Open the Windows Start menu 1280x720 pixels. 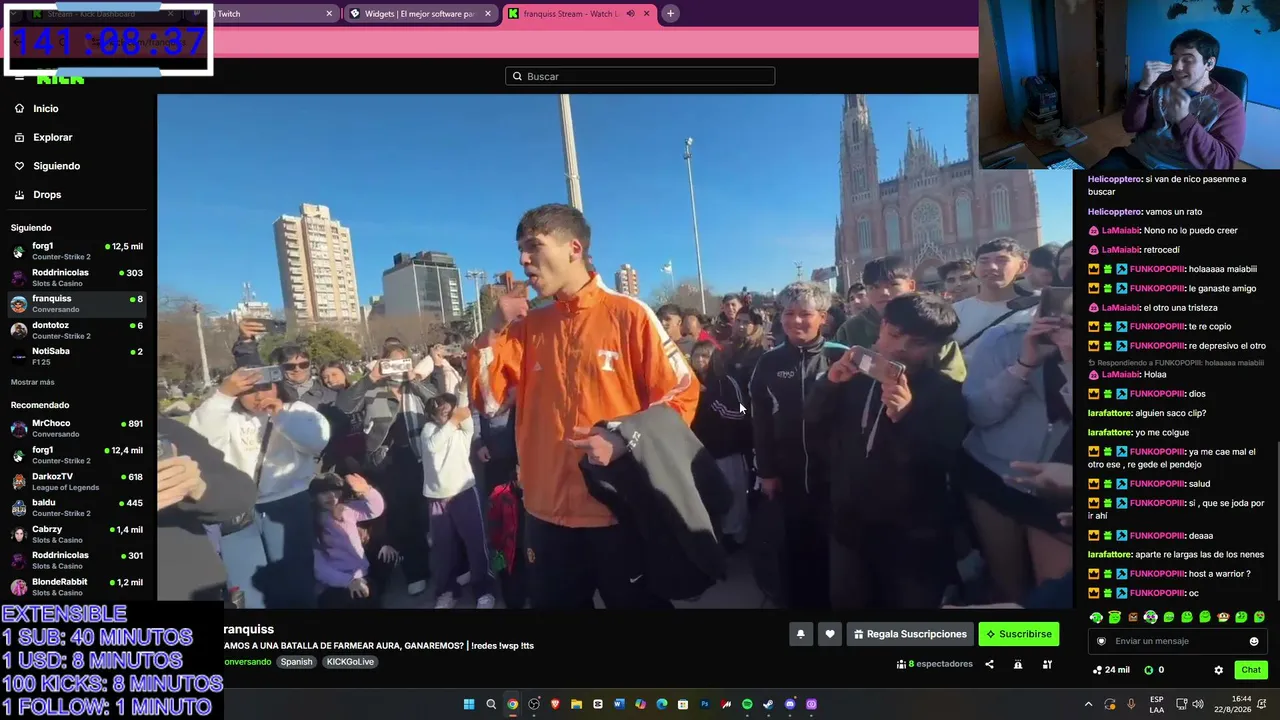(469, 704)
